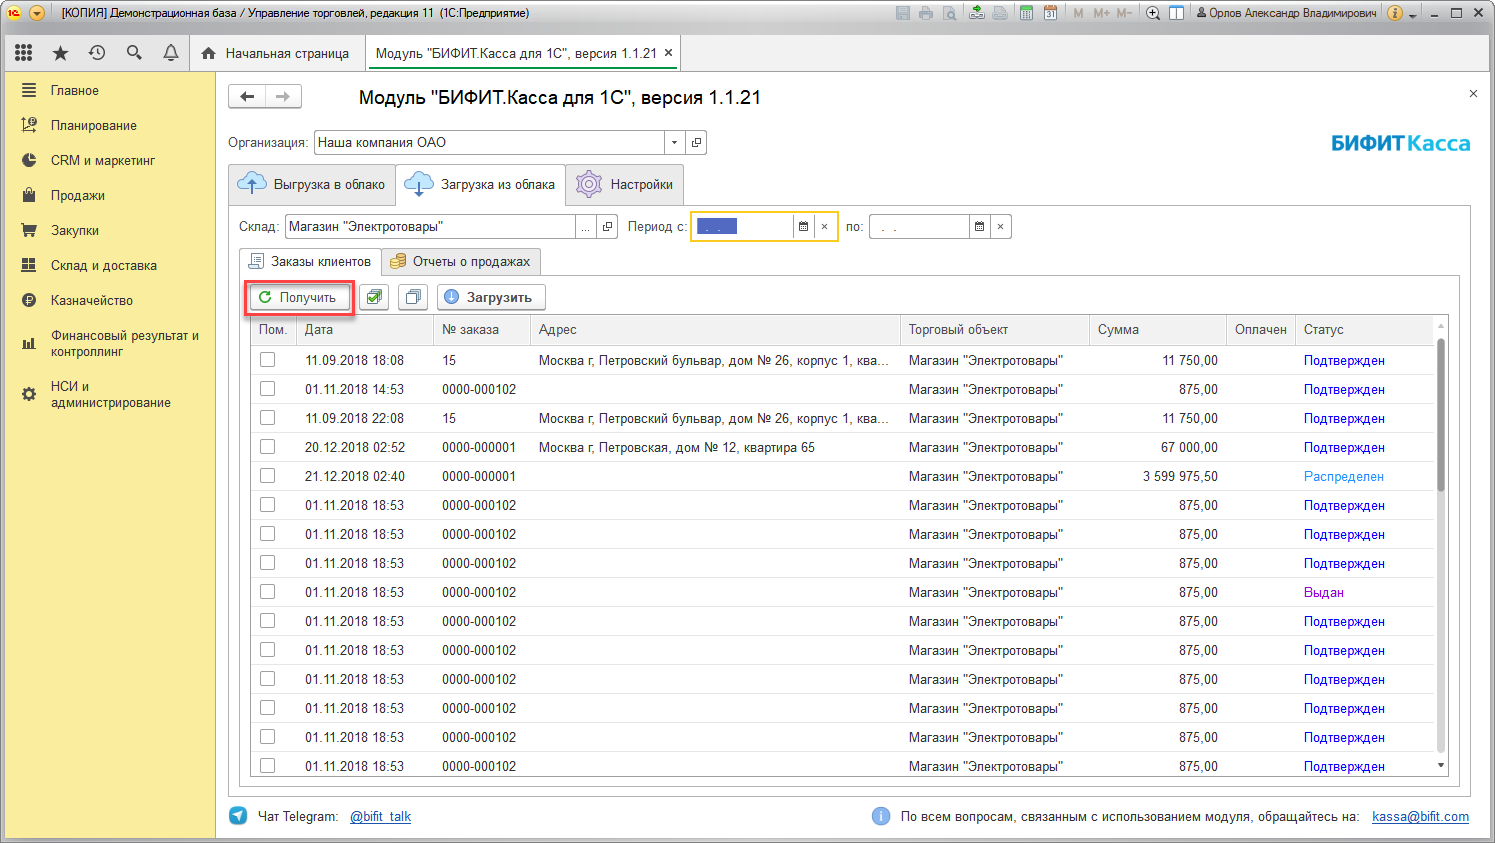This screenshot has width=1495, height=843.
Task: Check the 21.12.2018 02:40 order box
Action: pos(267,476)
